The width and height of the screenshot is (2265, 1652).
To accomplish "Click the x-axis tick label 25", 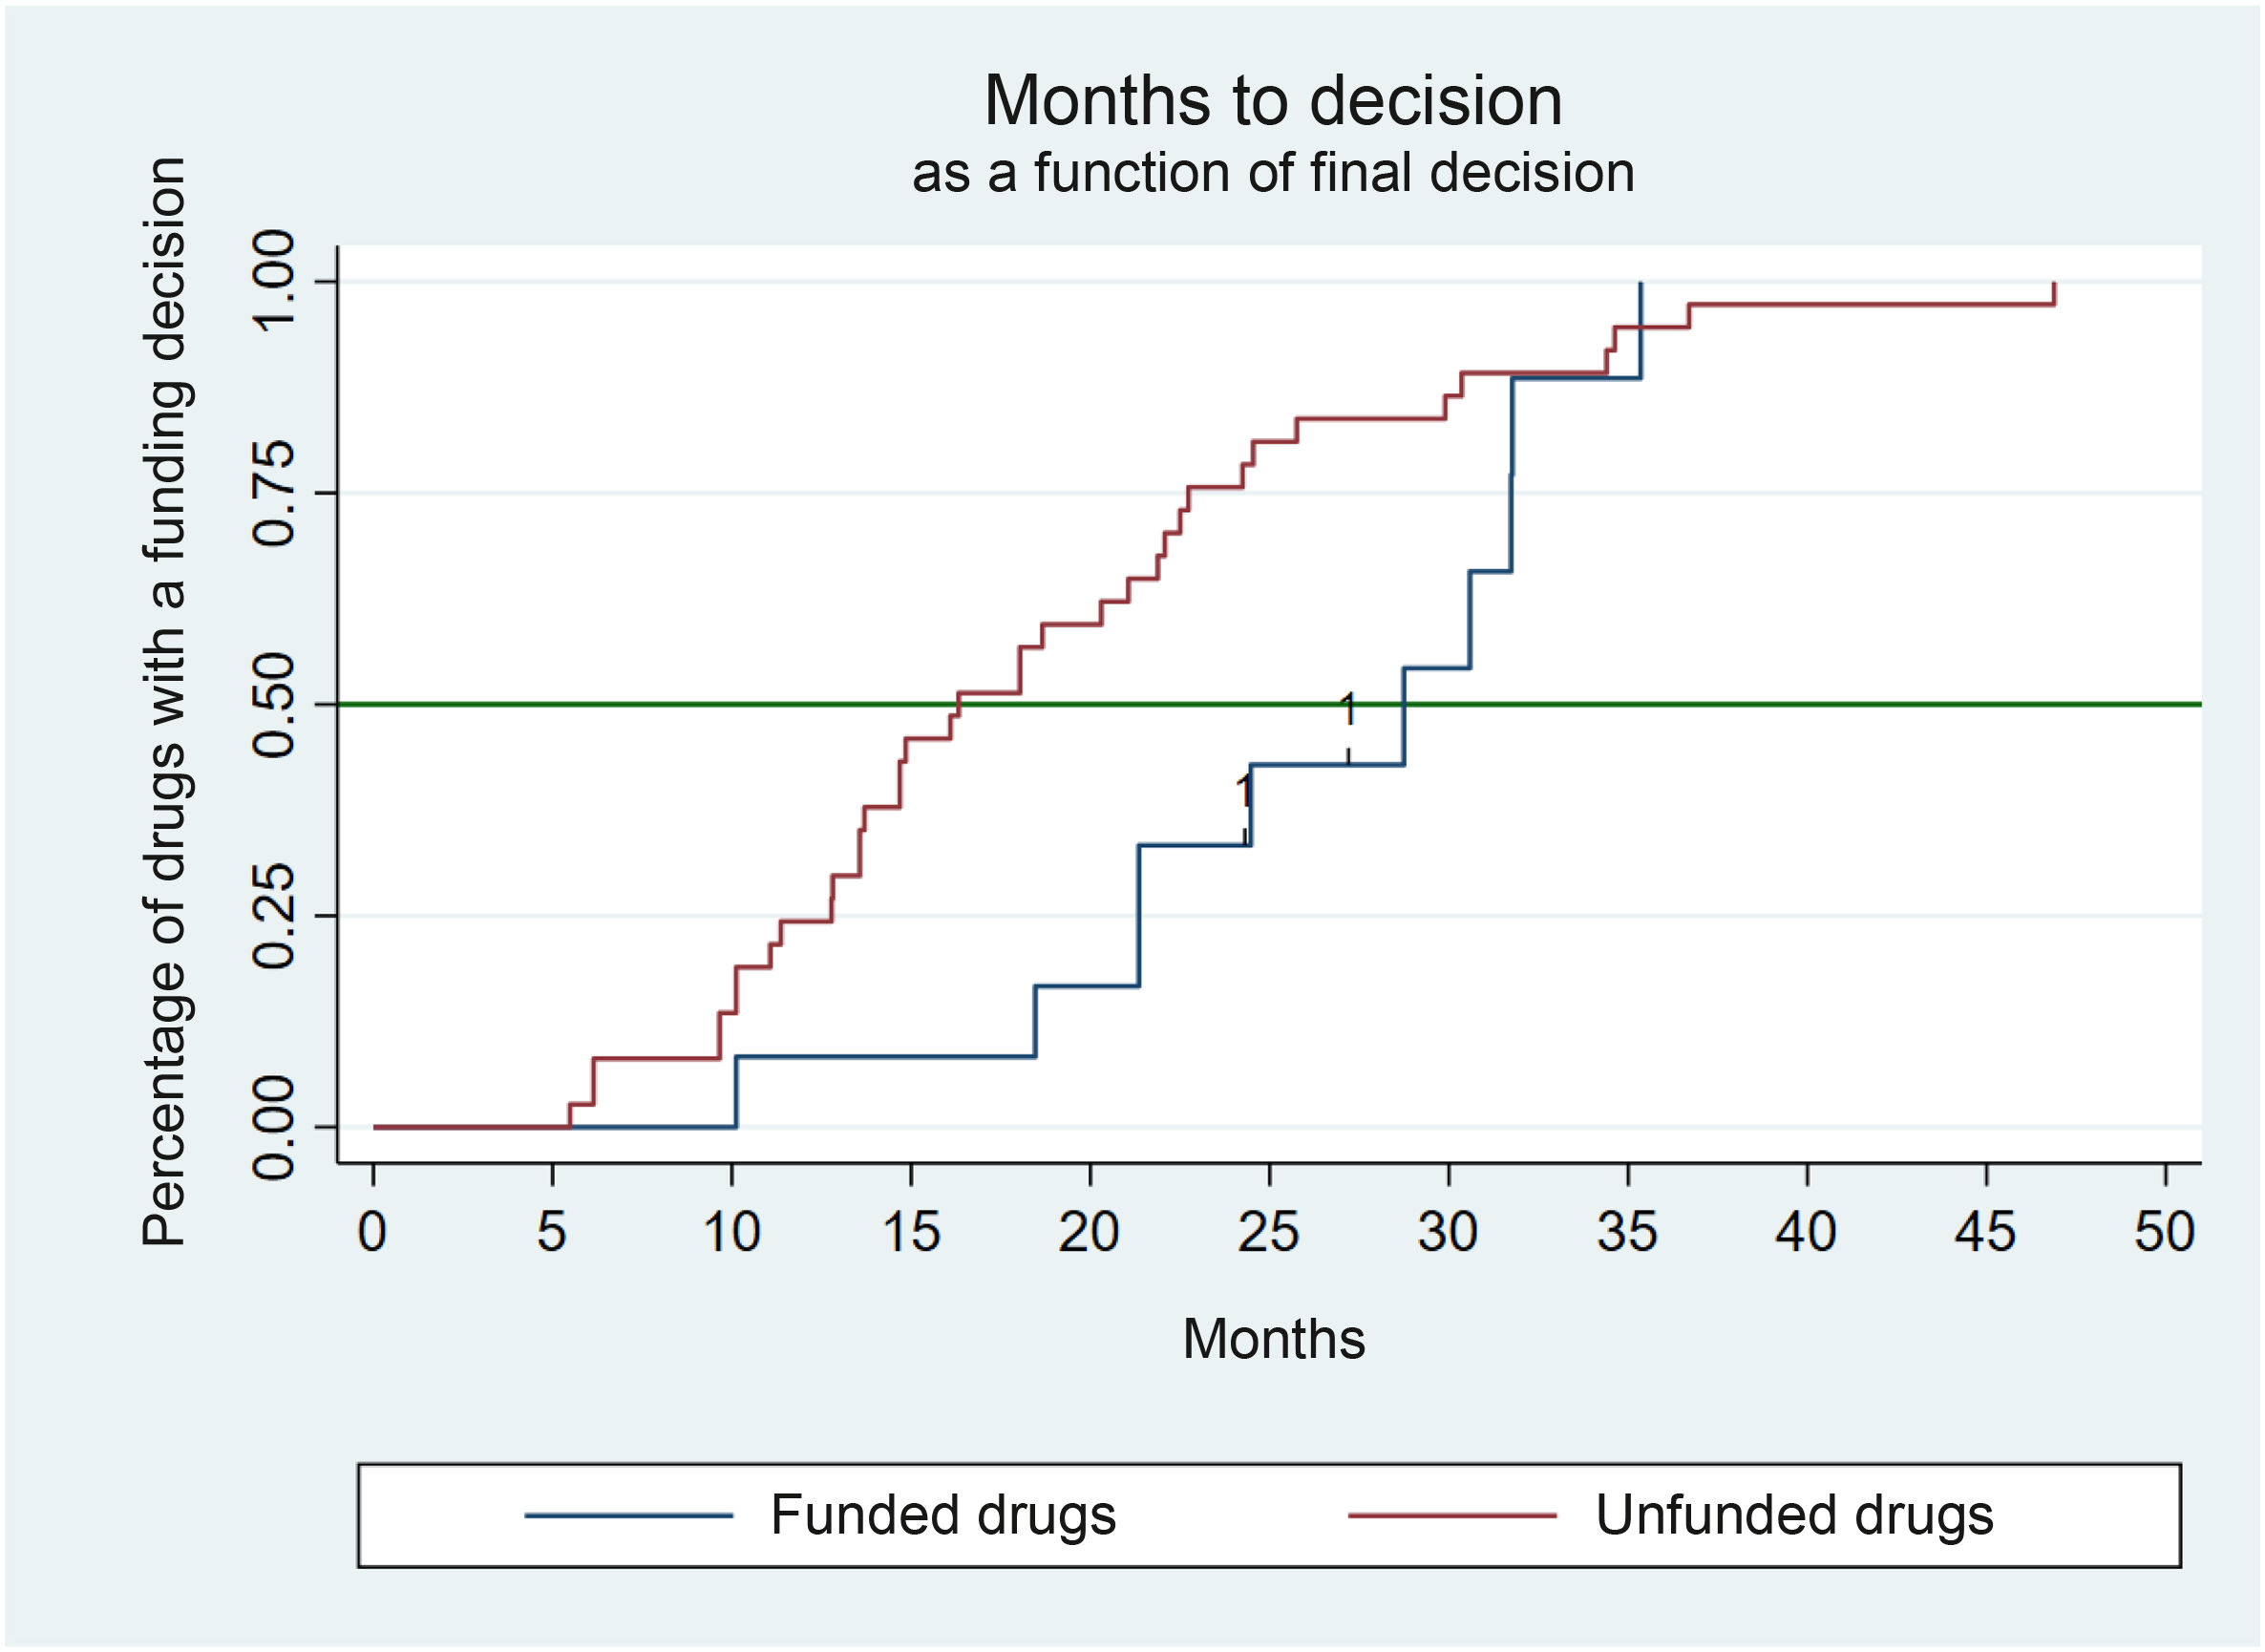I will [x=1268, y=1232].
